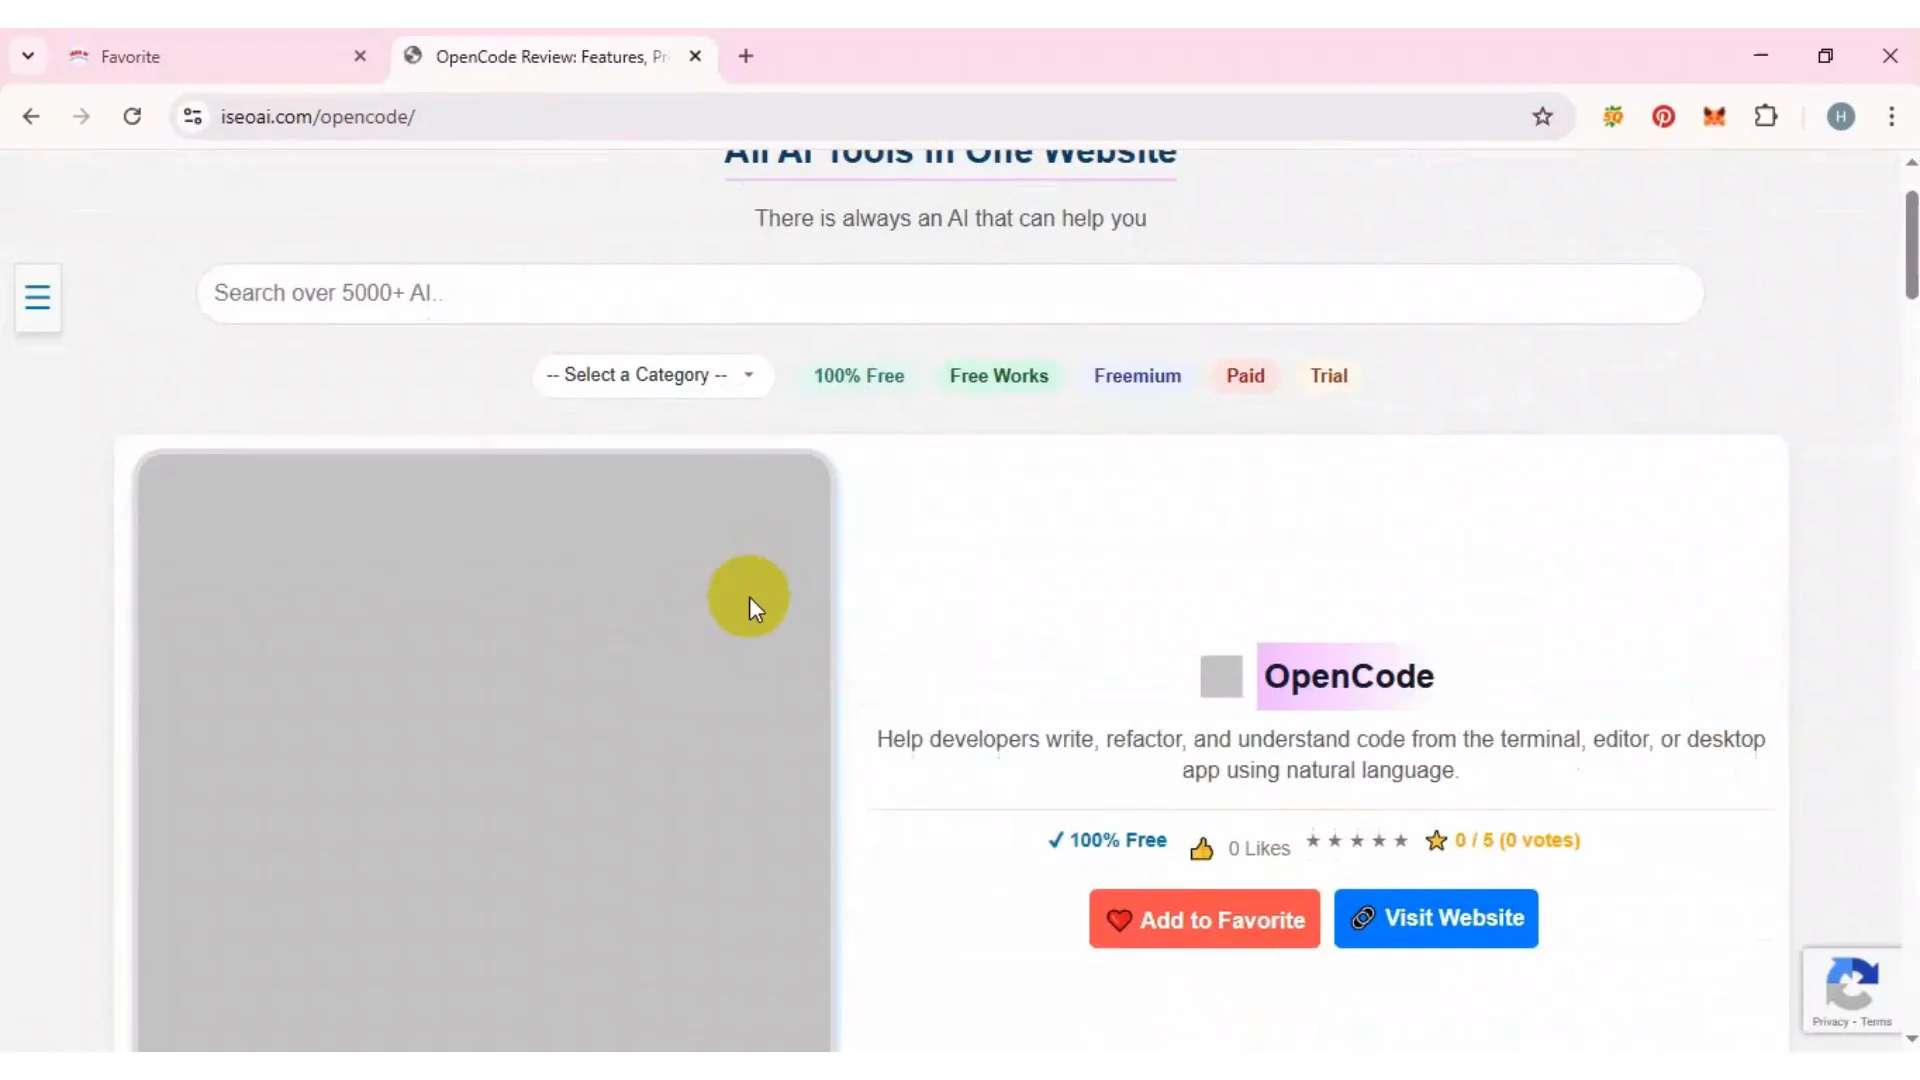This screenshot has height=1080, width=1920.
Task: Click the thumbs-up like icon for OpenCode
Action: click(1202, 849)
